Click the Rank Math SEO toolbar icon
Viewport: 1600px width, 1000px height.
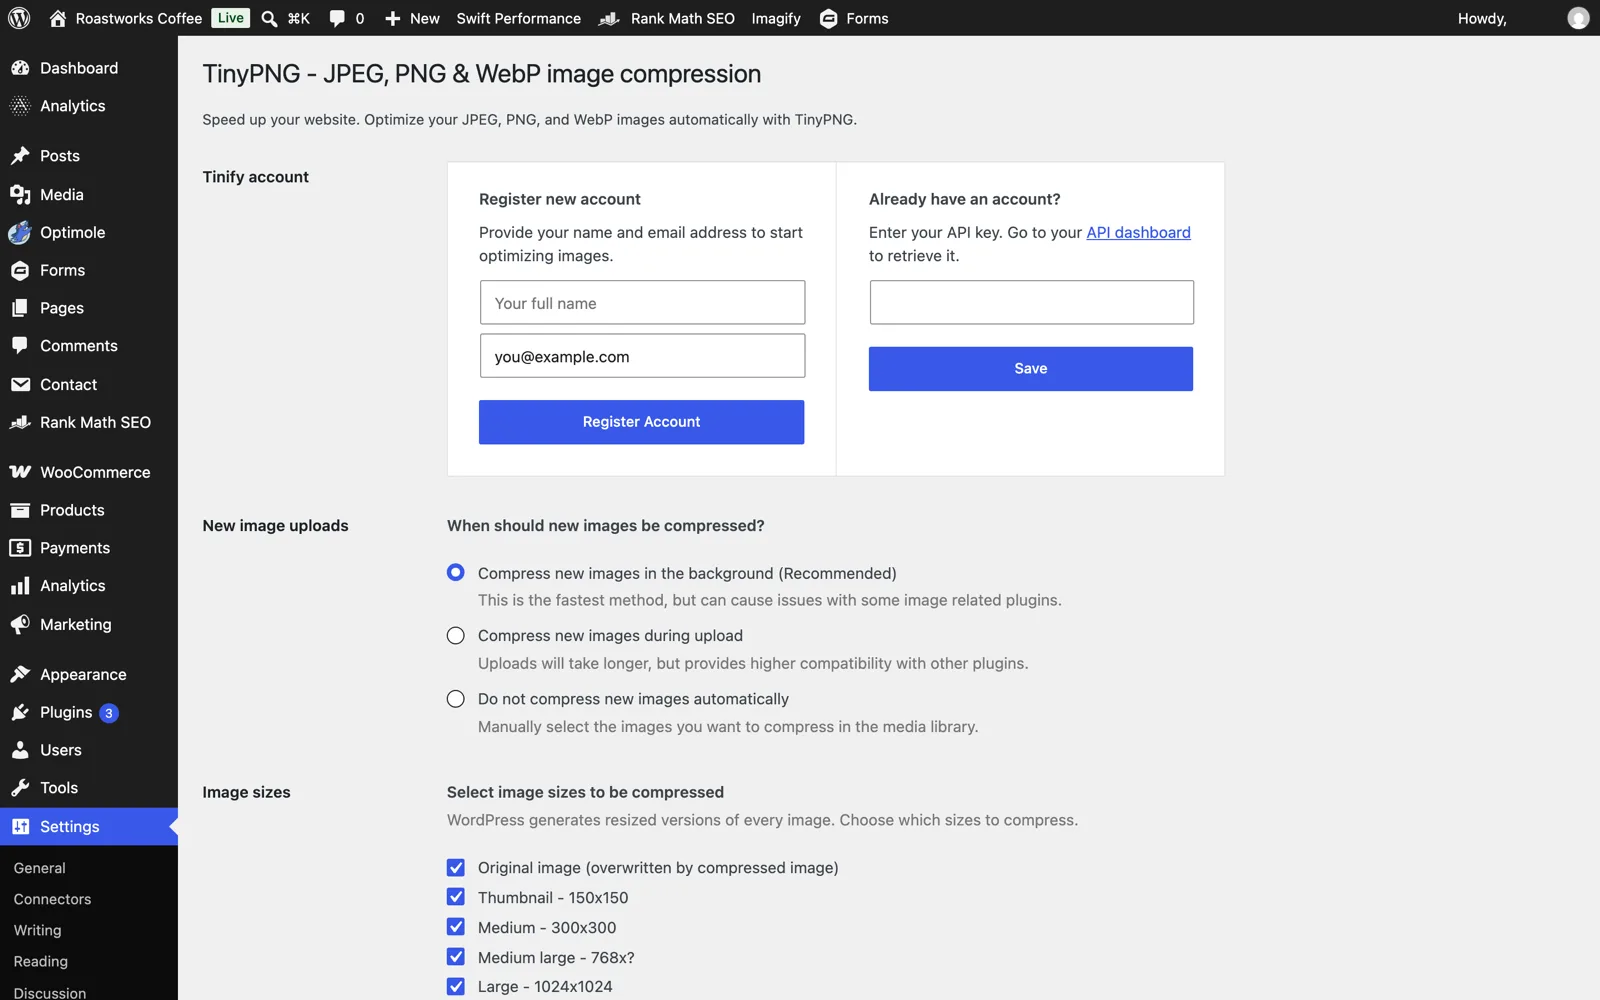click(609, 18)
